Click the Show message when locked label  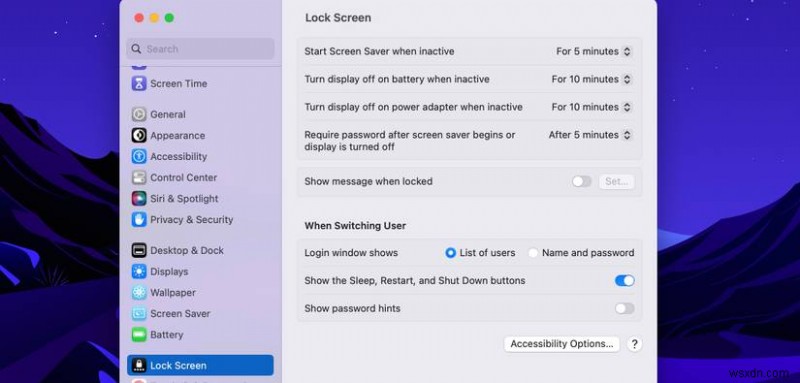click(368, 182)
